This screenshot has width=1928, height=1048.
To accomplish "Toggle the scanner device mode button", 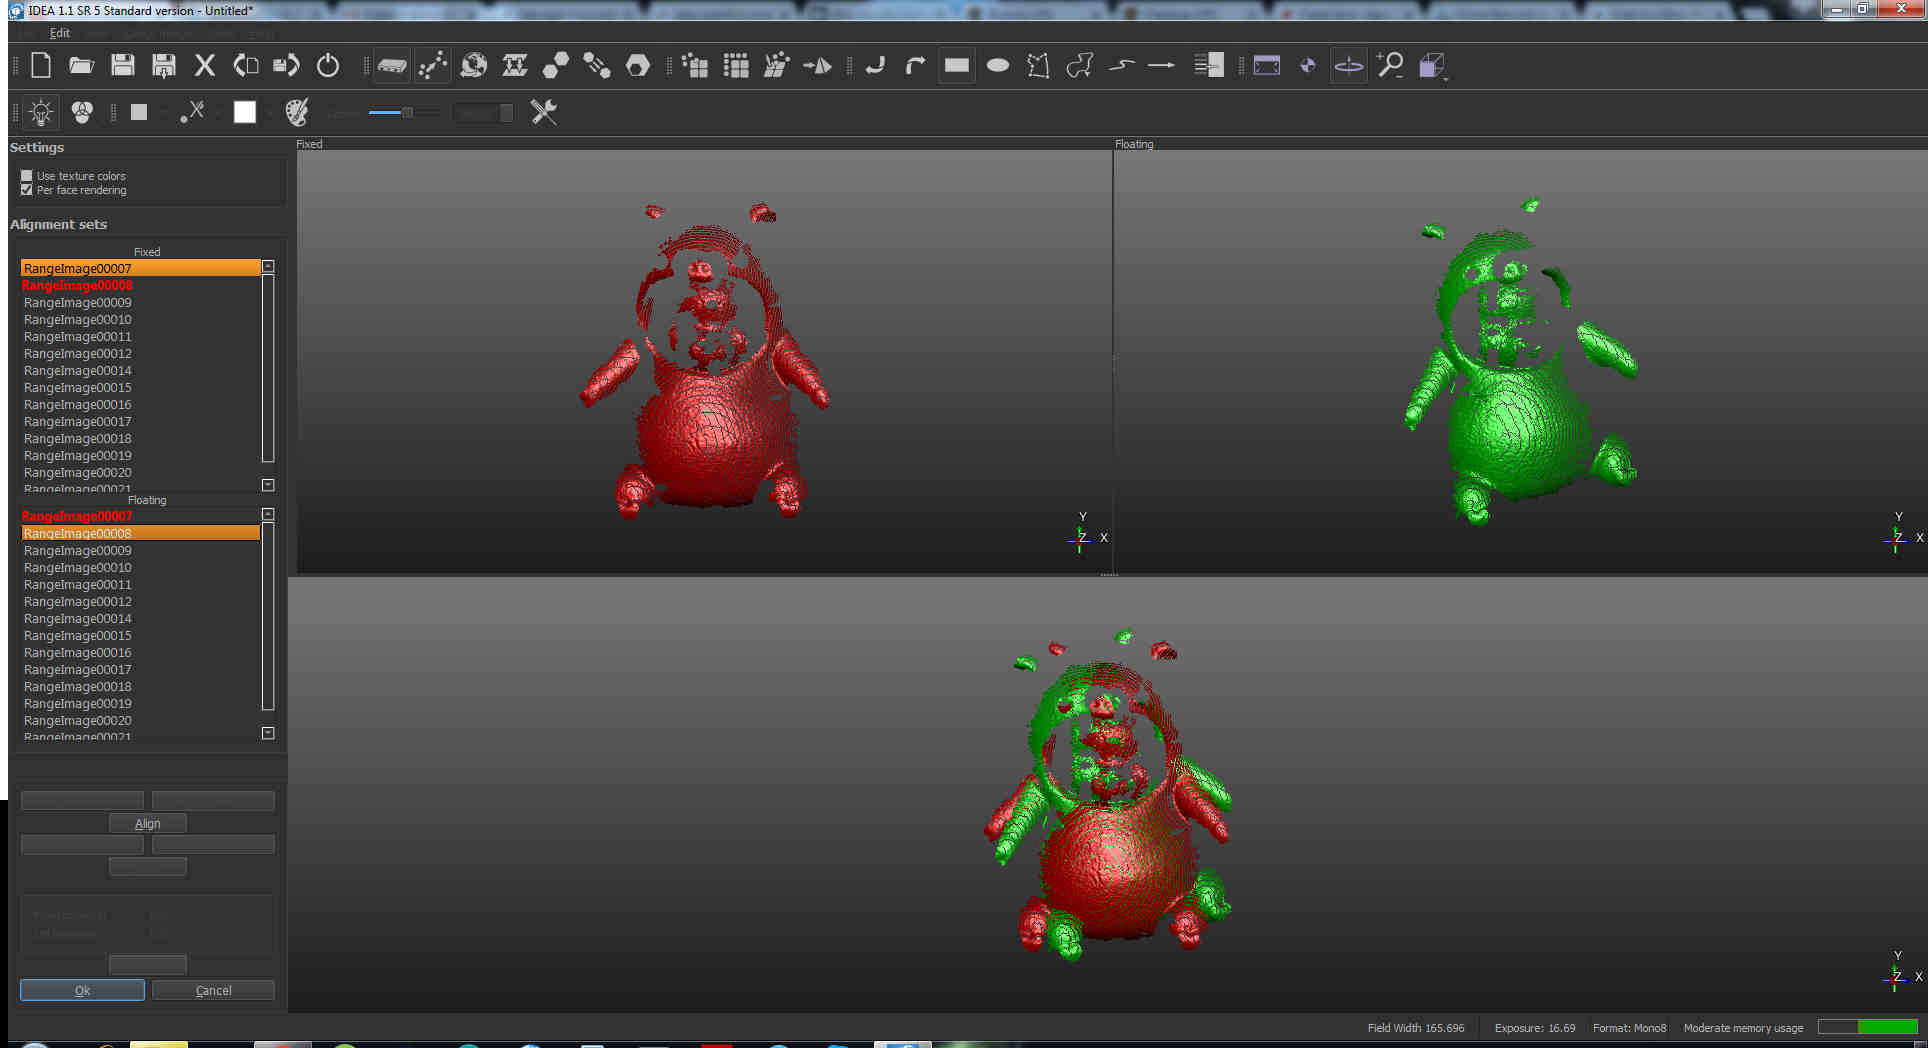I will 392,66.
